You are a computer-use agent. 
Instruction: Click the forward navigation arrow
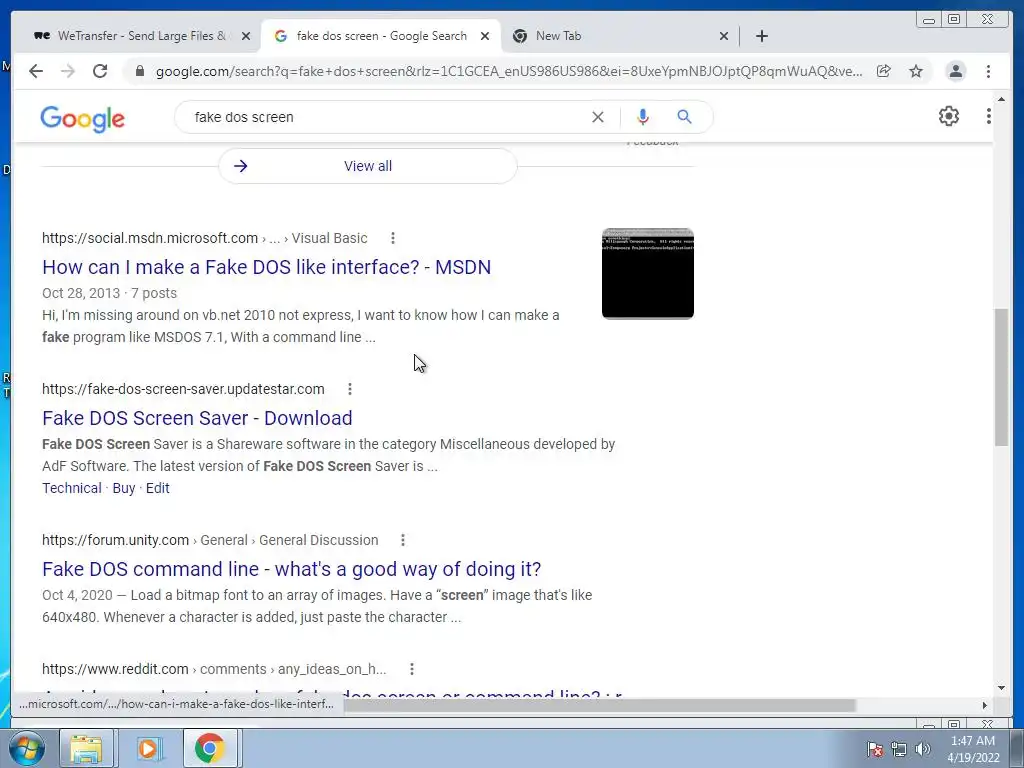point(68,71)
